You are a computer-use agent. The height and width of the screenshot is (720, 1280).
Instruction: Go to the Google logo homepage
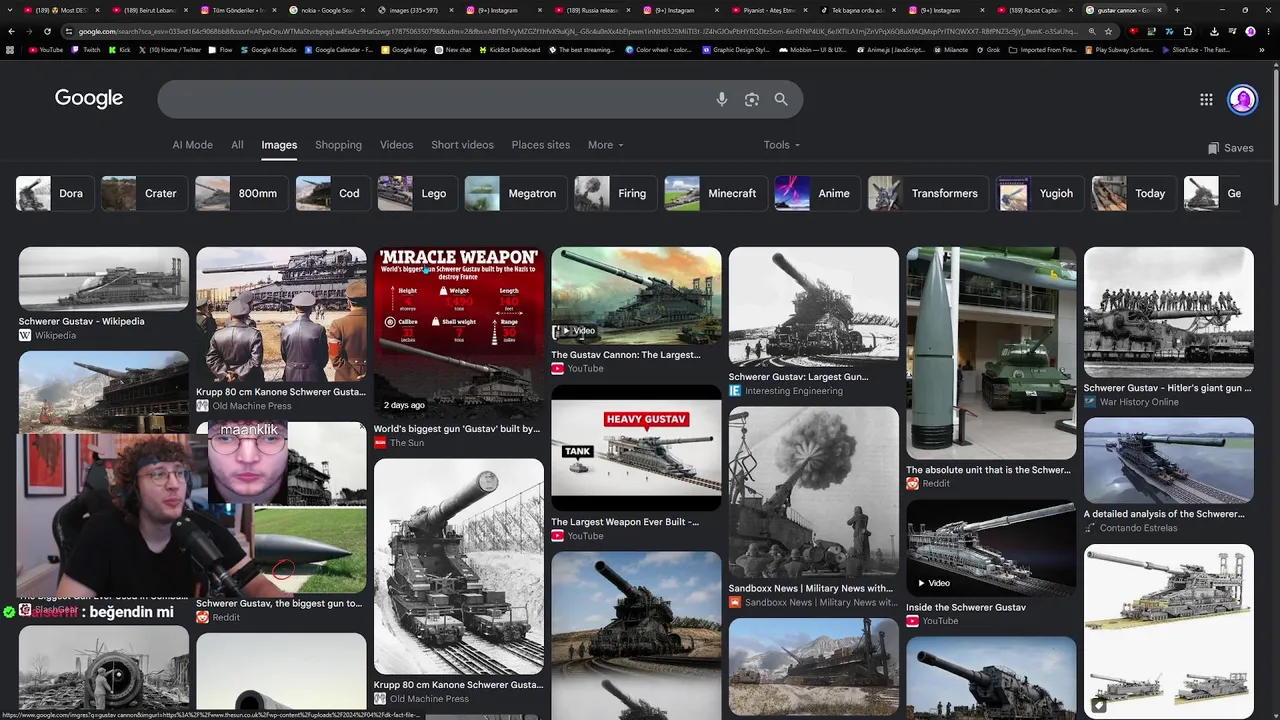[89, 98]
